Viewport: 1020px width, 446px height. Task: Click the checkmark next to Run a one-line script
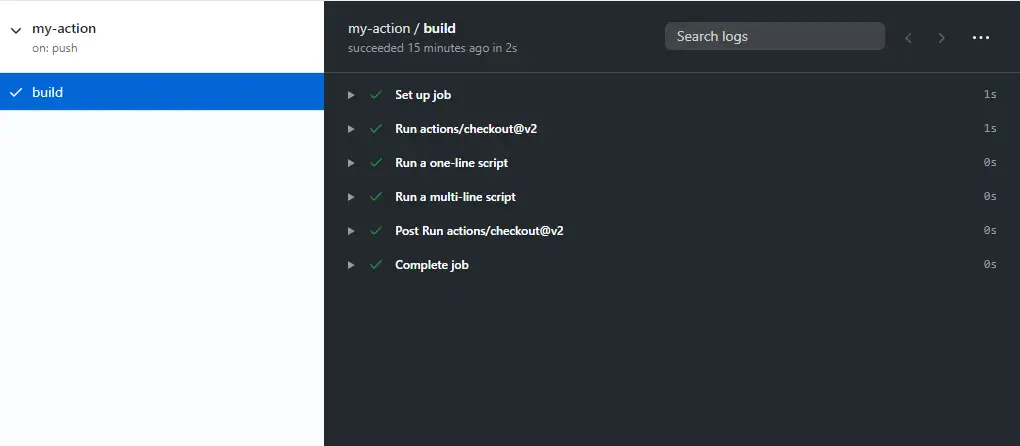tap(376, 163)
